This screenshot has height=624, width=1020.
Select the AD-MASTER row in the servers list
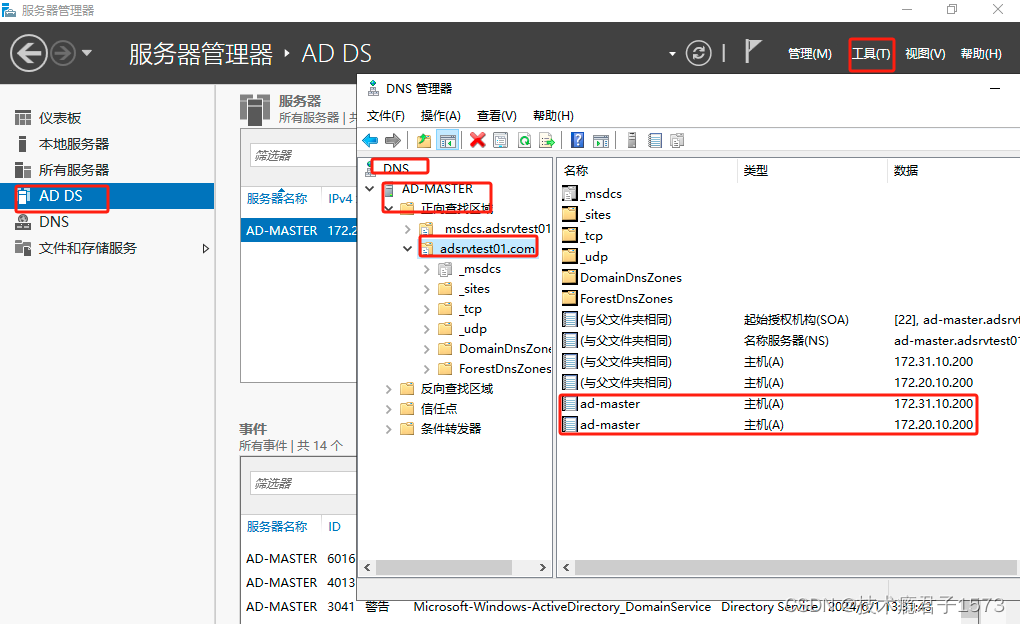(x=299, y=230)
